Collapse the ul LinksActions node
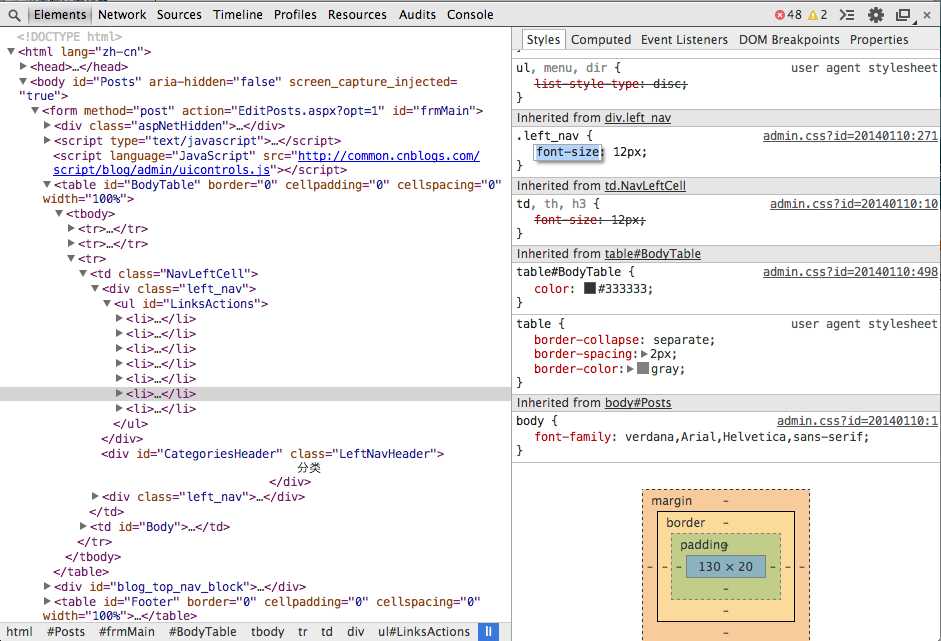This screenshot has width=941, height=641. (107, 303)
